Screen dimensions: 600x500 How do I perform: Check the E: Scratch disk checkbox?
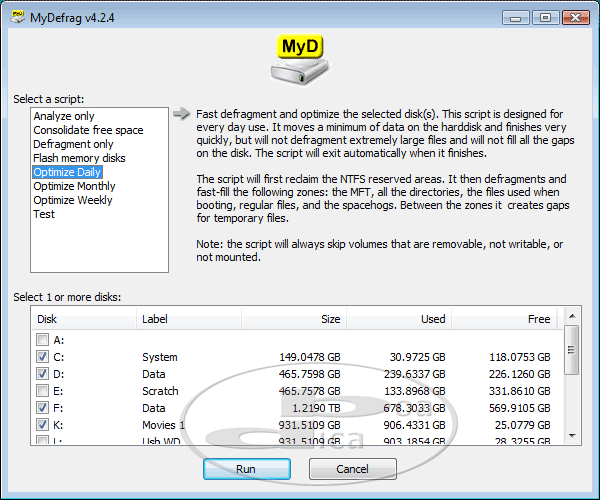[42, 391]
